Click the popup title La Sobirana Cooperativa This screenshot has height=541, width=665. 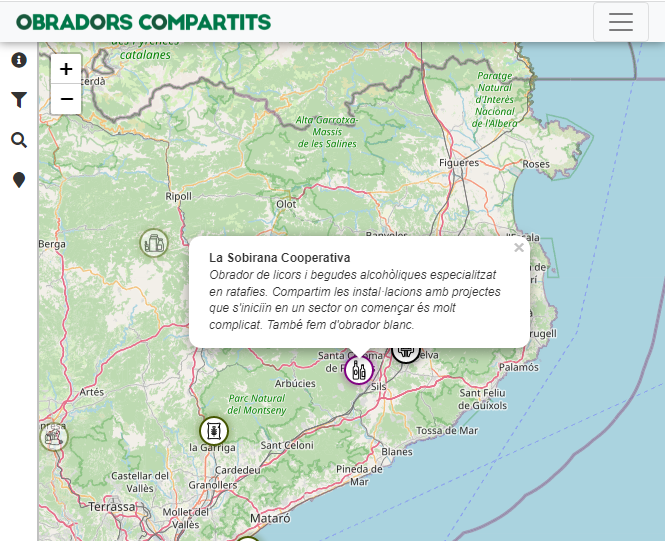click(x=279, y=258)
